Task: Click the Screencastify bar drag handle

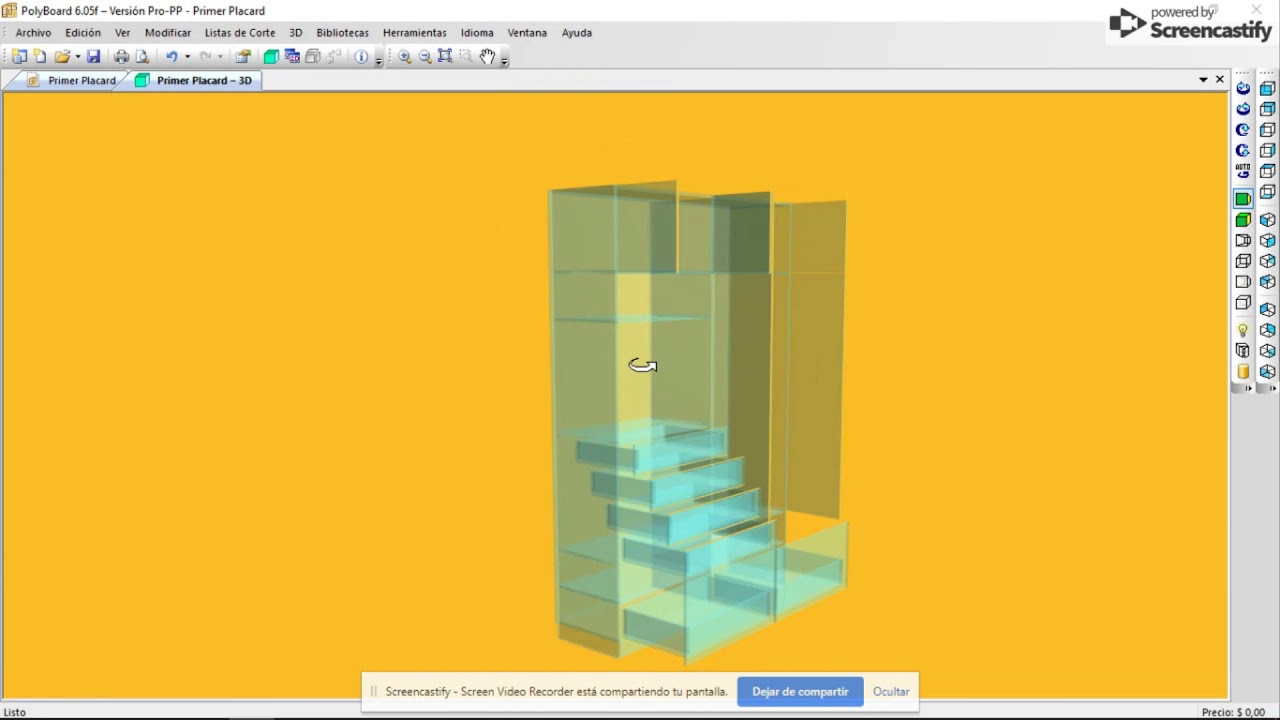Action: click(x=373, y=691)
